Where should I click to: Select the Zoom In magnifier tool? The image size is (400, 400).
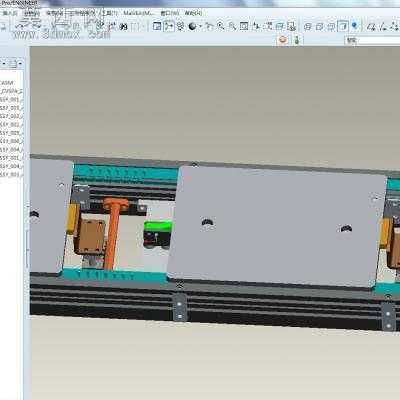pyautogui.click(x=220, y=26)
